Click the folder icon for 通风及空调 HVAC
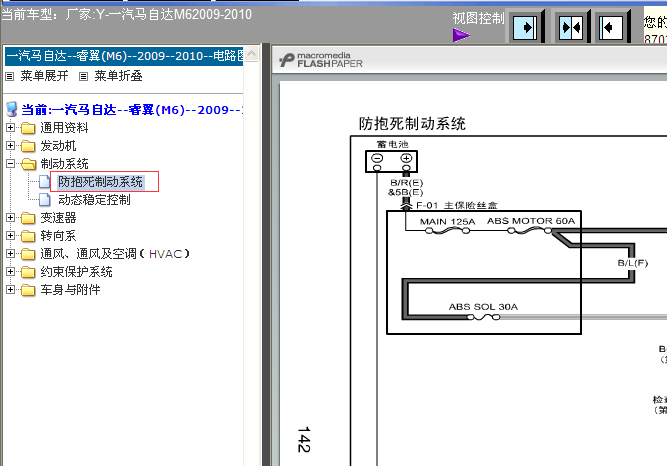 [x=28, y=254]
